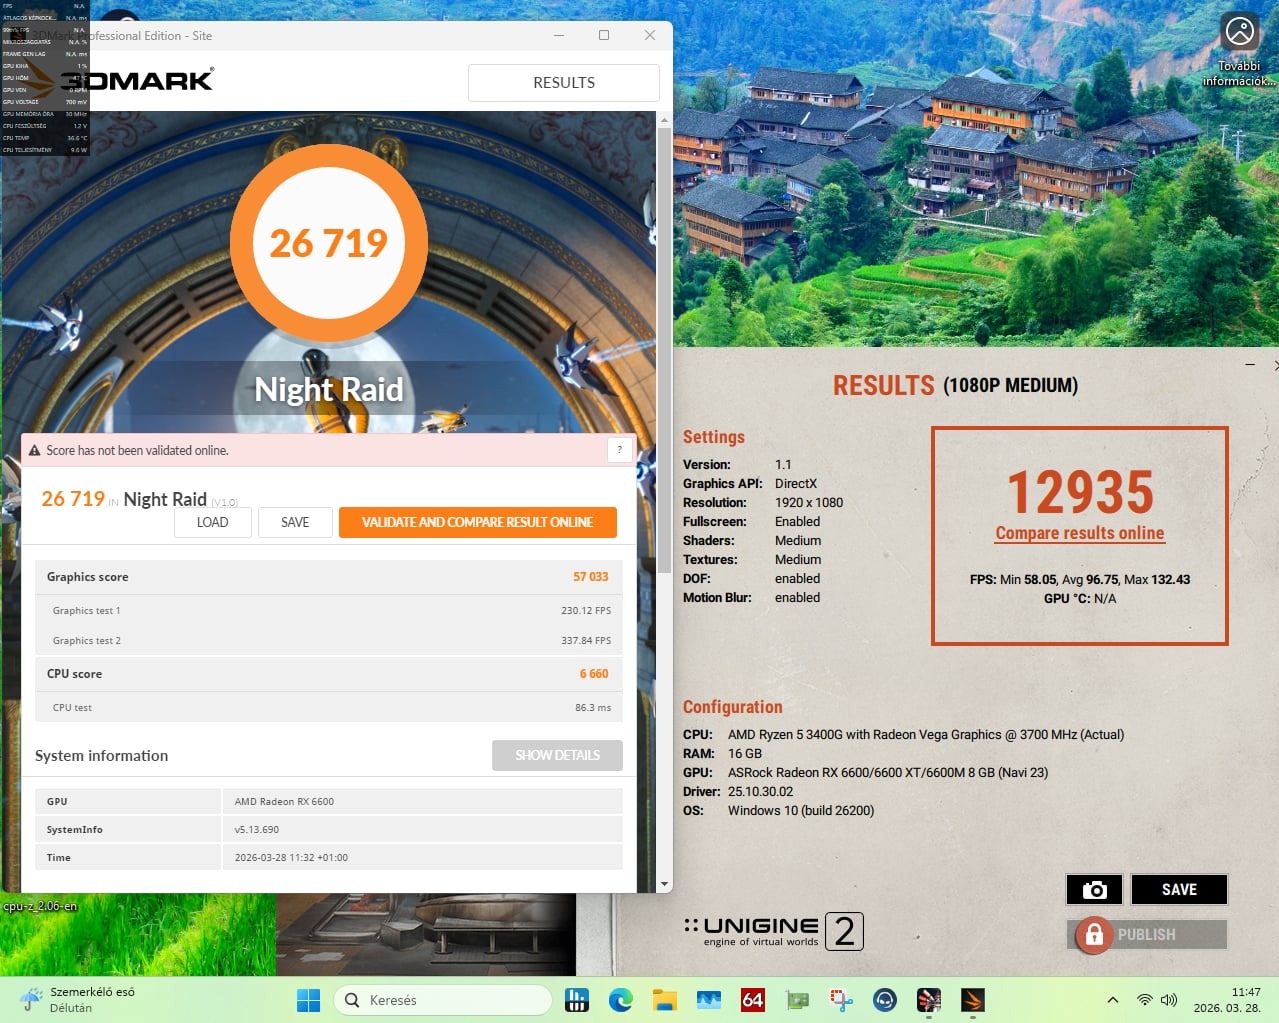Click the 3DMark window scrollbar up arrow
Viewport: 1279px width, 1023px height.
[x=664, y=120]
